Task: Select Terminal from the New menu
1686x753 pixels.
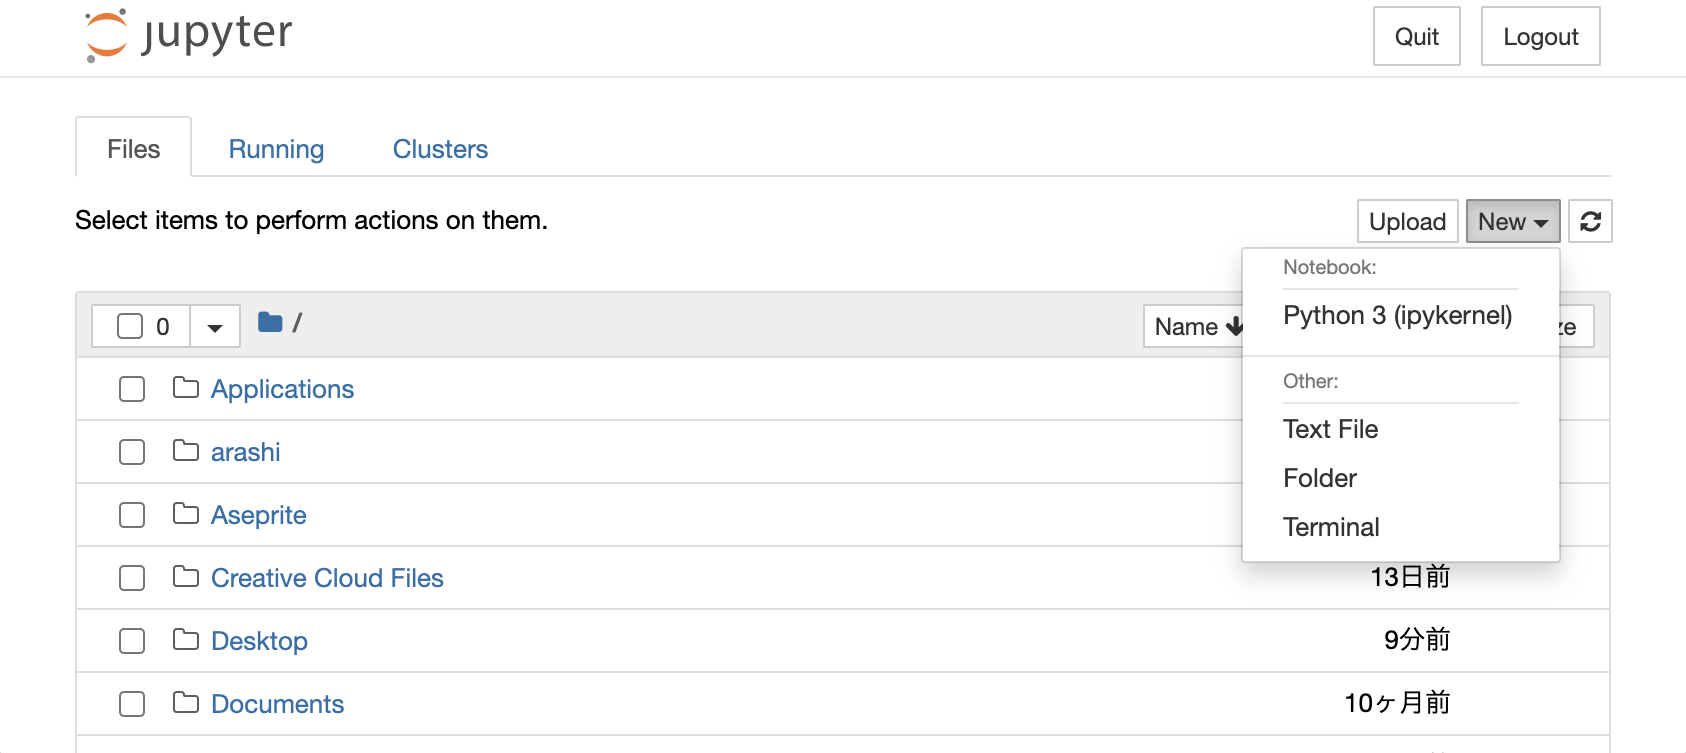Action: (x=1331, y=526)
